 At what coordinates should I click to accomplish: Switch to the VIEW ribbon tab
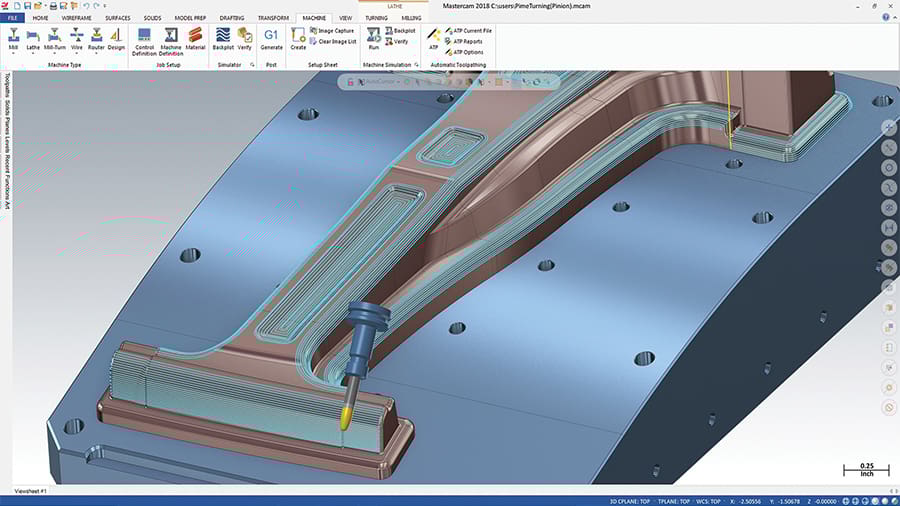coord(346,18)
